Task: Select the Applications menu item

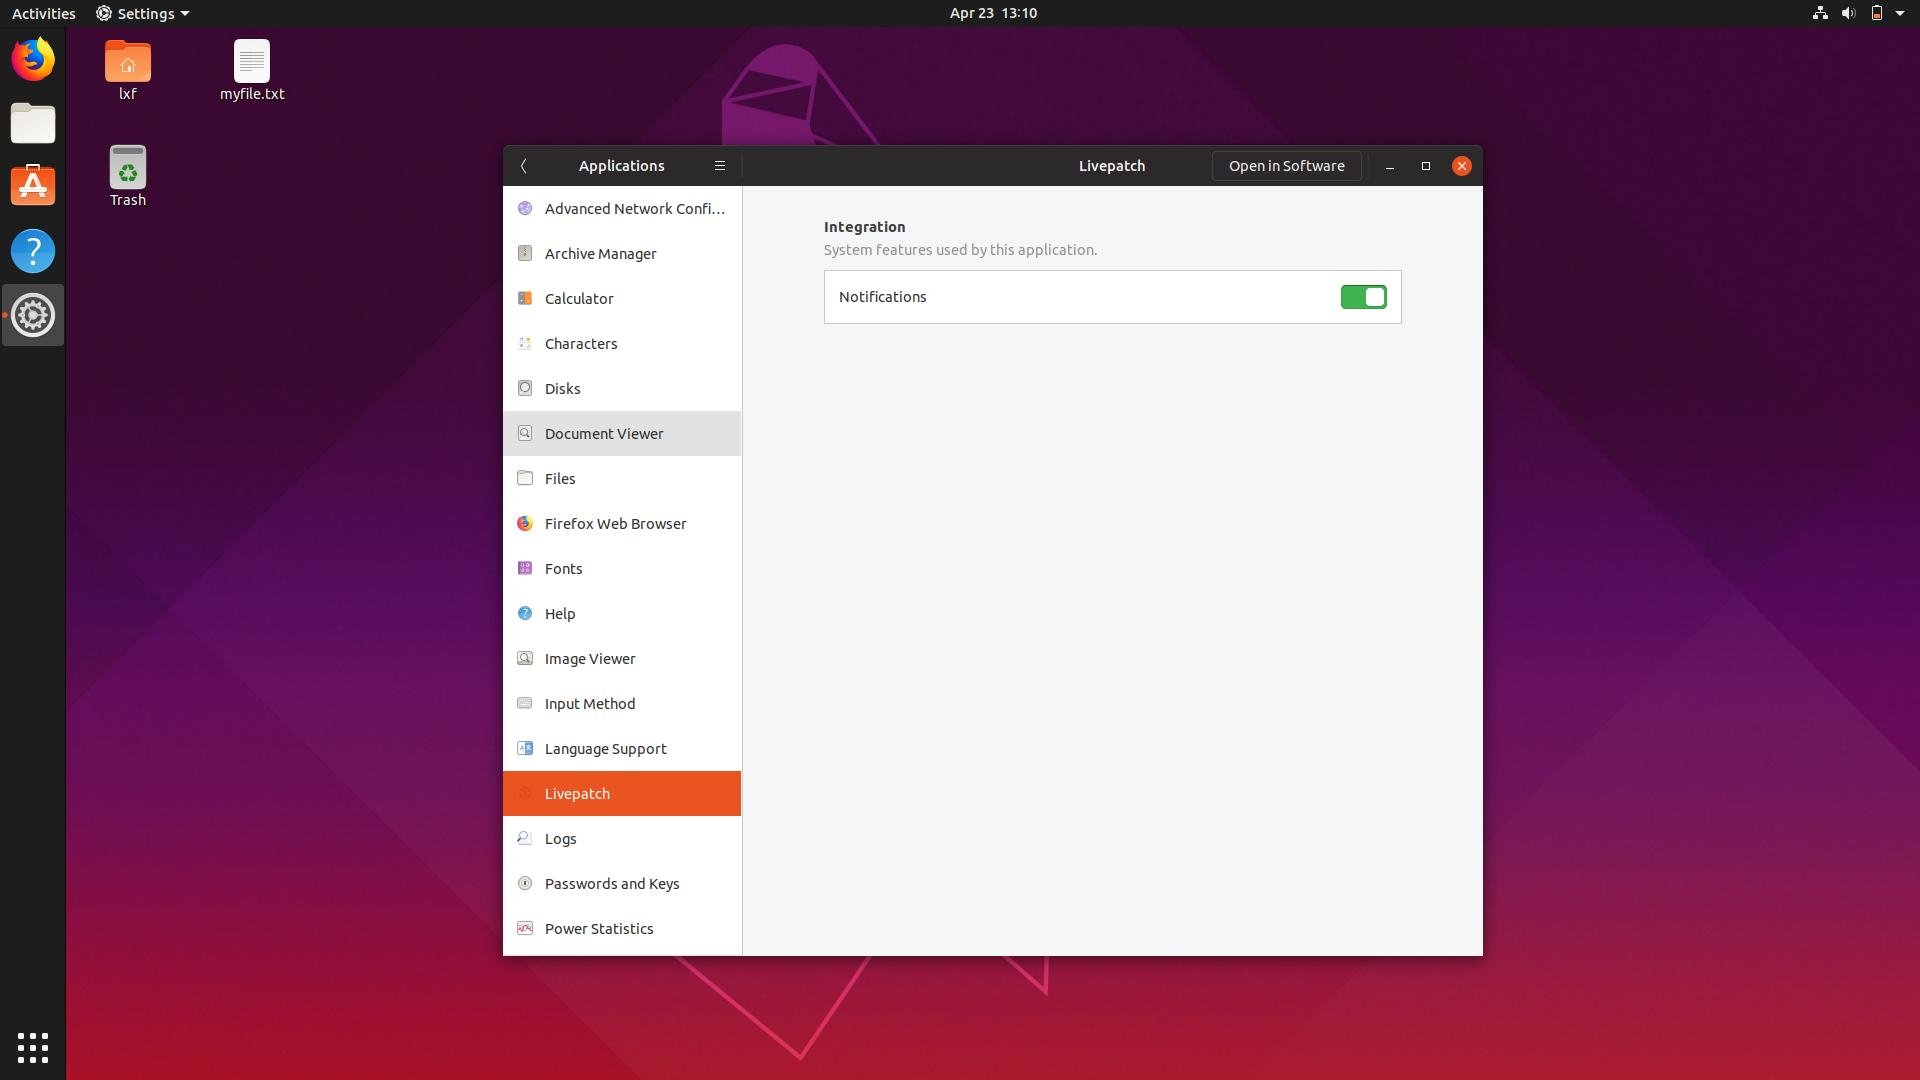Action: (x=621, y=165)
